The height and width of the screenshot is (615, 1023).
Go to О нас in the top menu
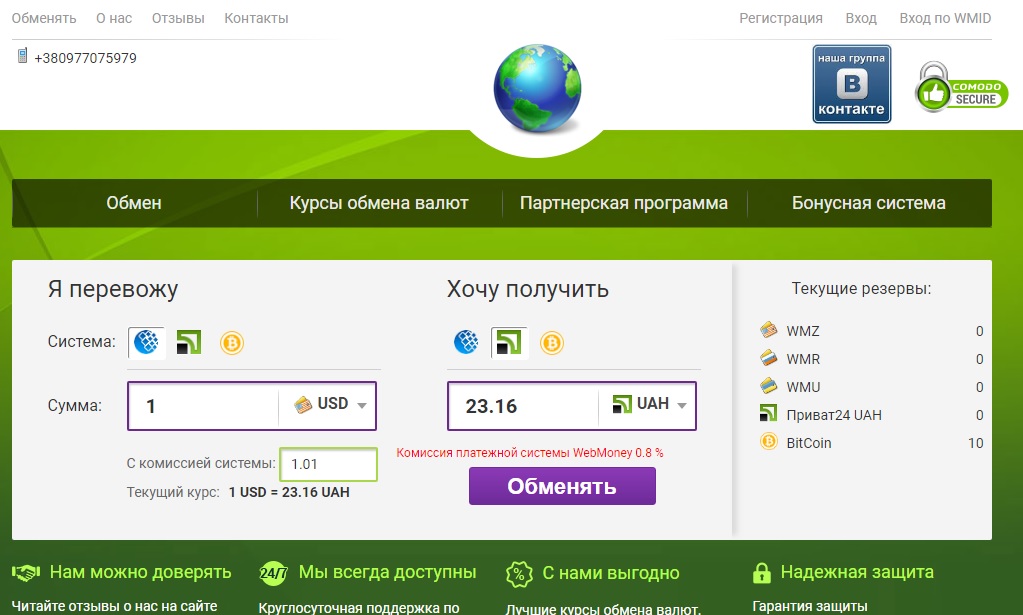(114, 18)
